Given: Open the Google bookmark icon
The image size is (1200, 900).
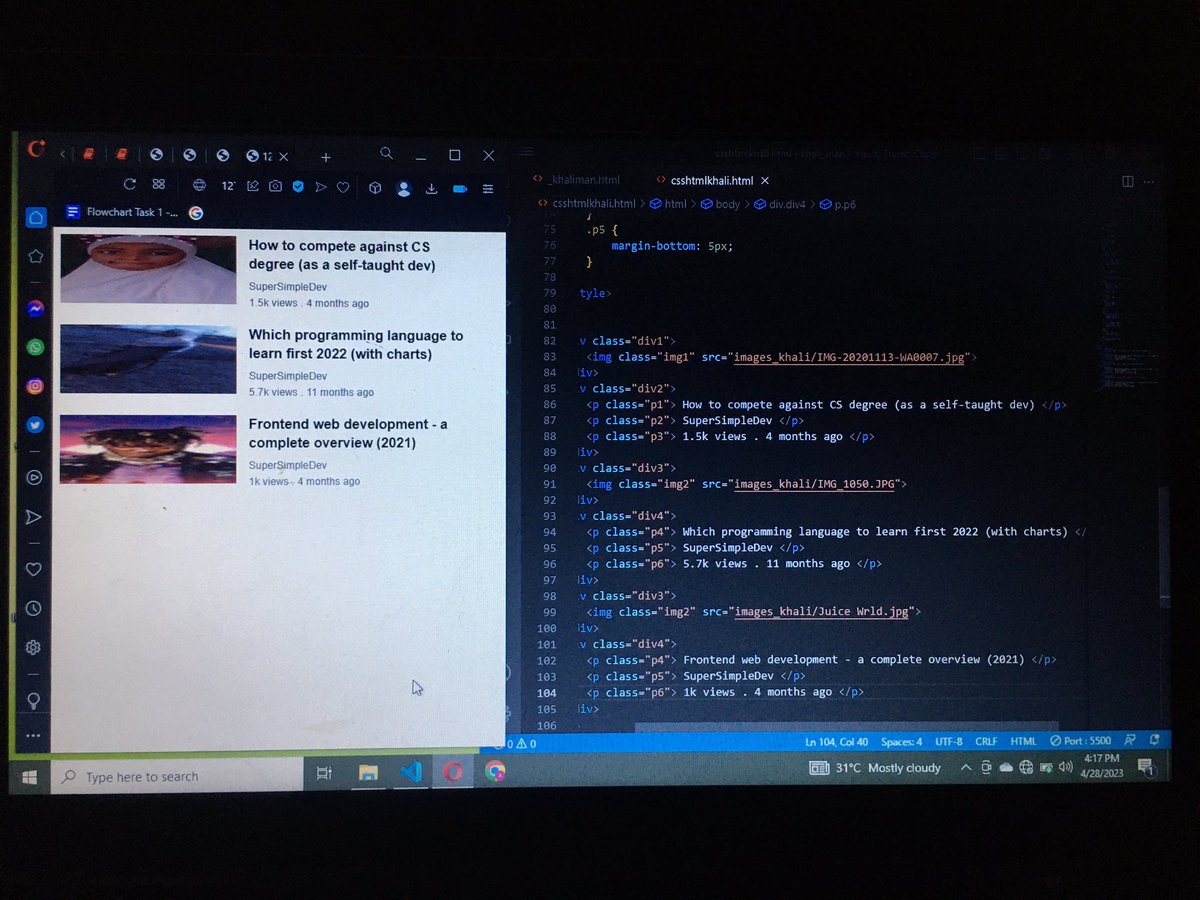Looking at the screenshot, I should tap(196, 213).
